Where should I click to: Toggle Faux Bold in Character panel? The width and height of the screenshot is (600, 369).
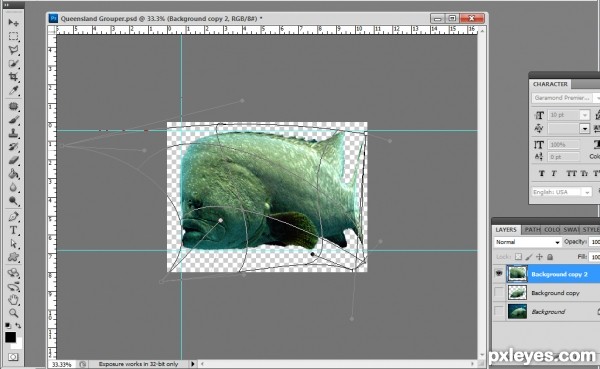(x=541, y=173)
